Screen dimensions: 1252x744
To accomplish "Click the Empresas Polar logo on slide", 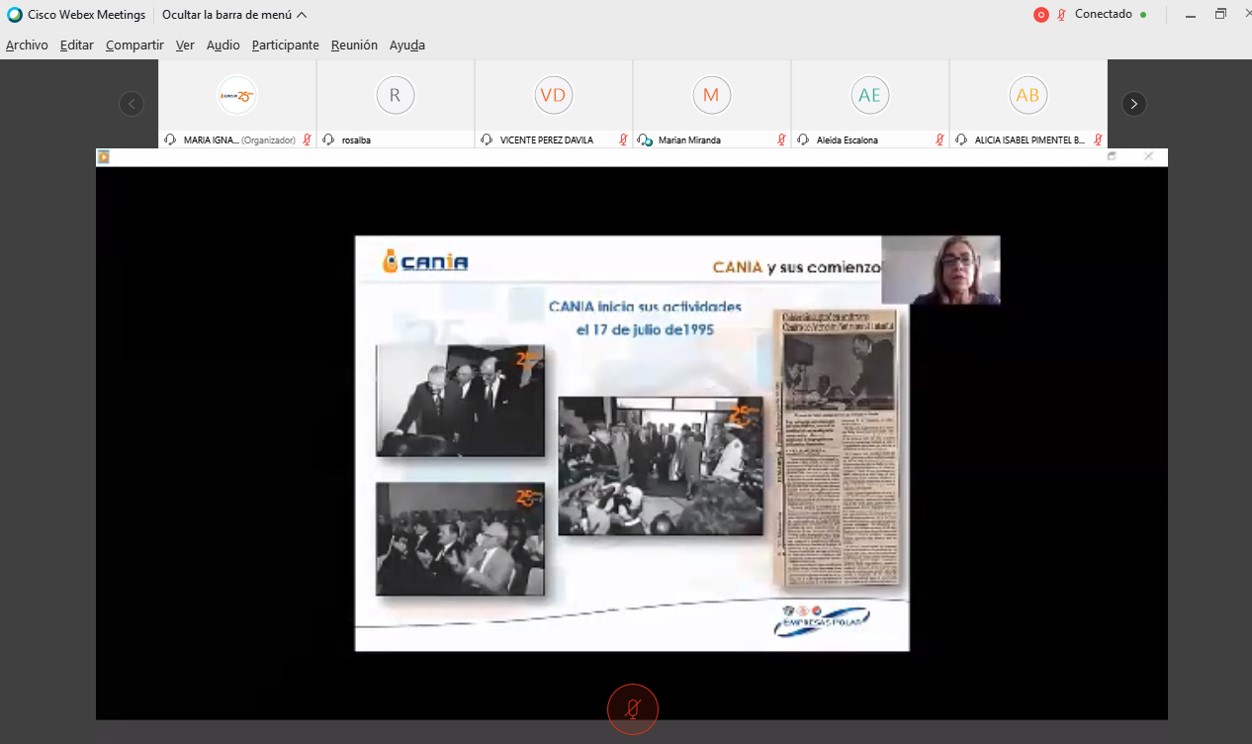I will pos(821,619).
